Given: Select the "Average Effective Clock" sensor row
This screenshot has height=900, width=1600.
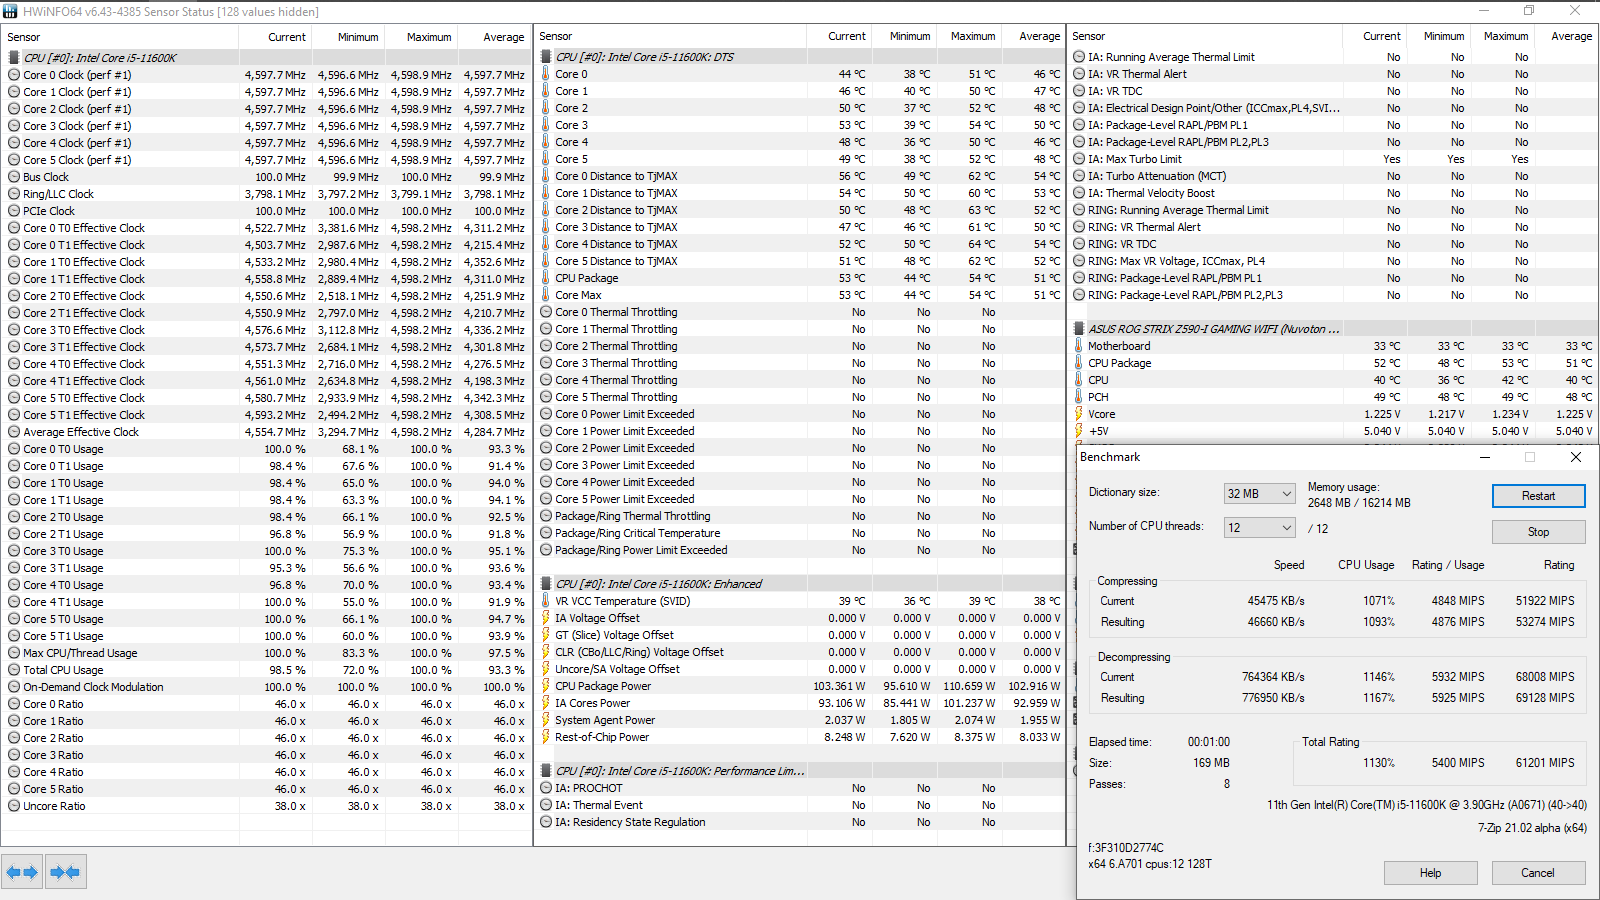Looking at the screenshot, I should pos(266,432).
